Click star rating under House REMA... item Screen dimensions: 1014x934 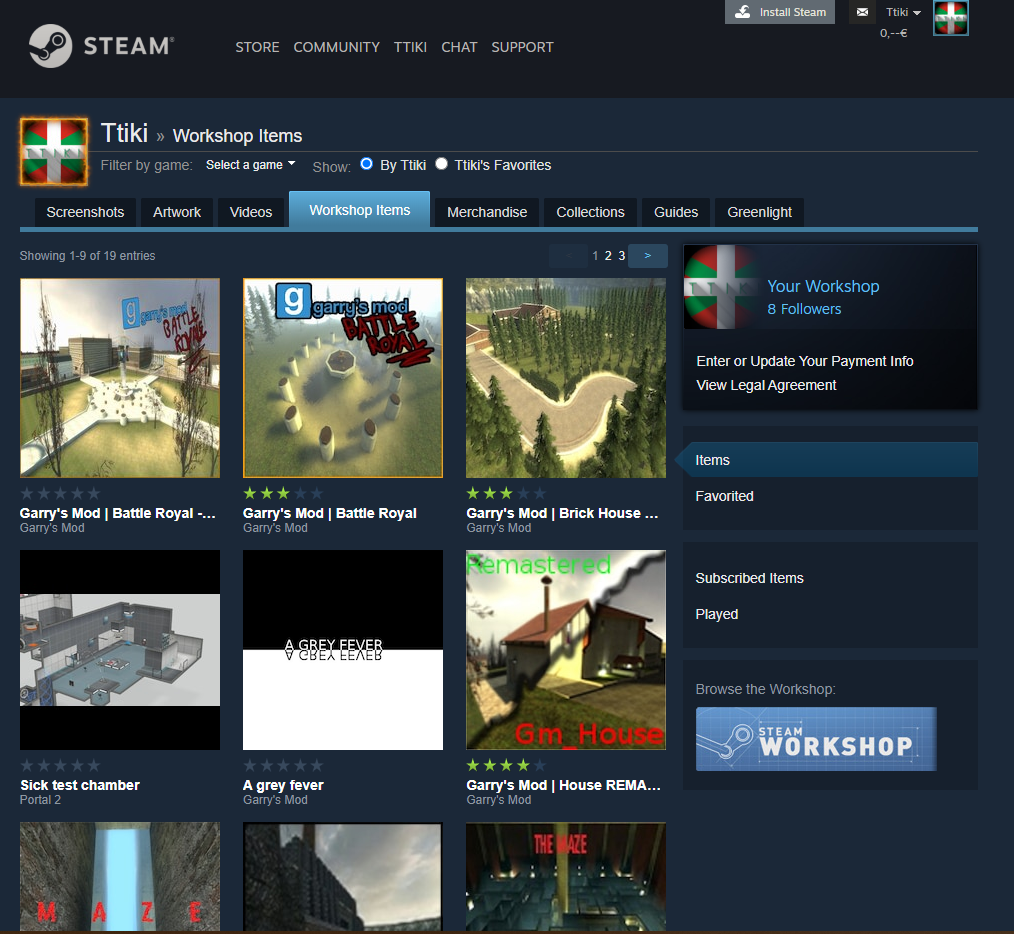tap(506, 765)
